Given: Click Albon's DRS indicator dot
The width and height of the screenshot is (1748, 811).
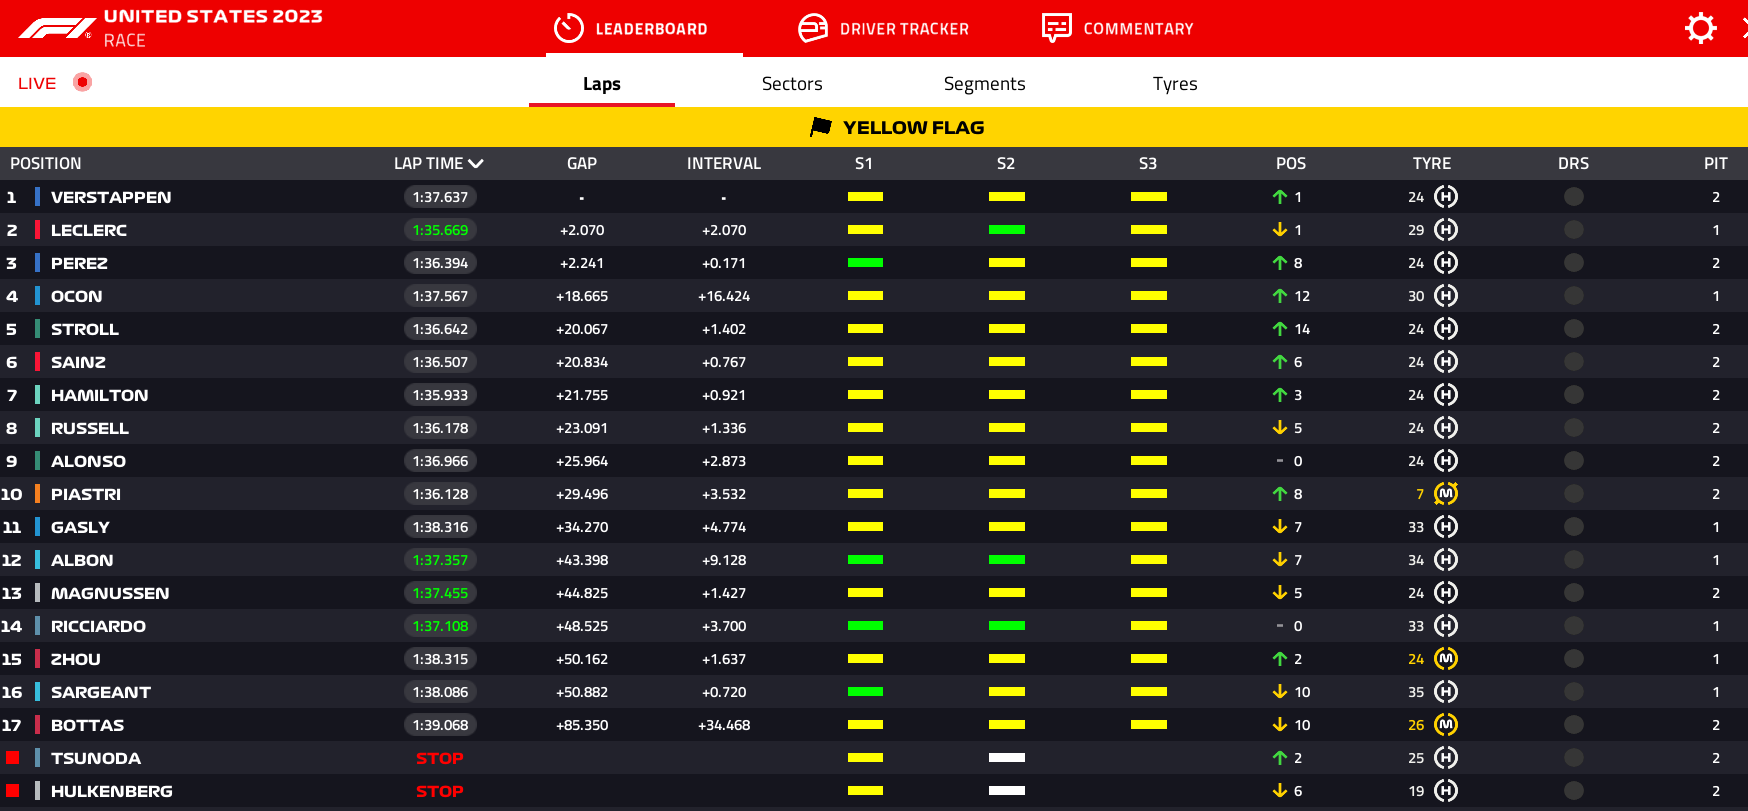Looking at the screenshot, I should pyautogui.click(x=1574, y=560).
